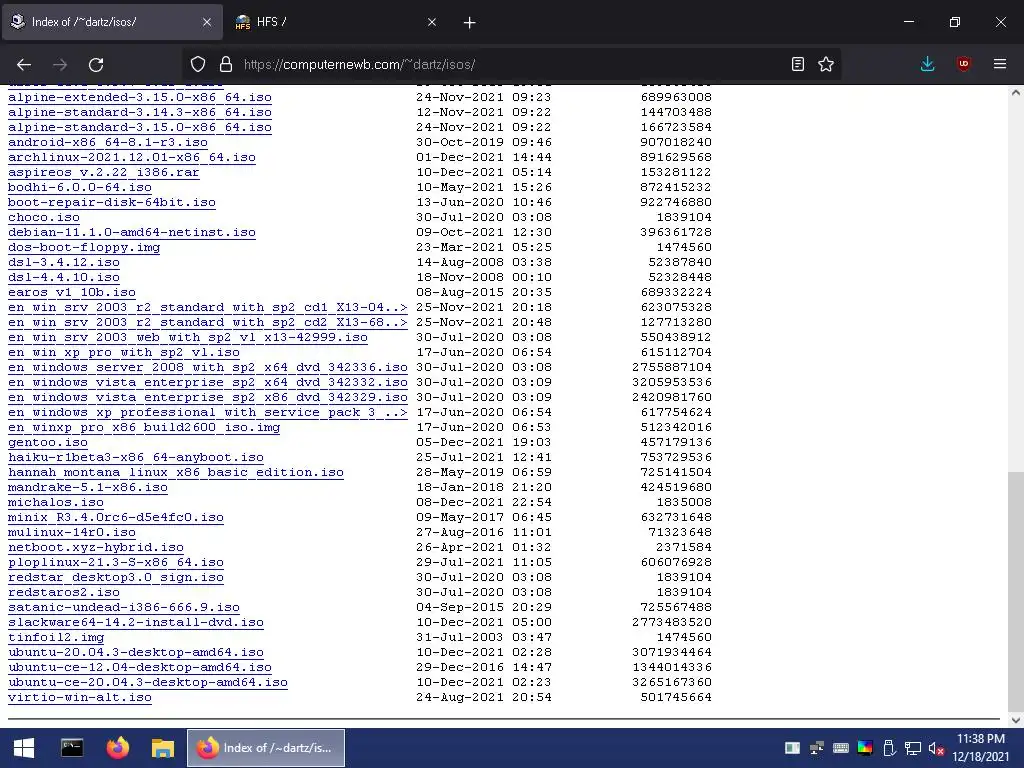This screenshot has height=768, width=1024.
Task: Open the michalos.iso link
Action: coord(56,503)
